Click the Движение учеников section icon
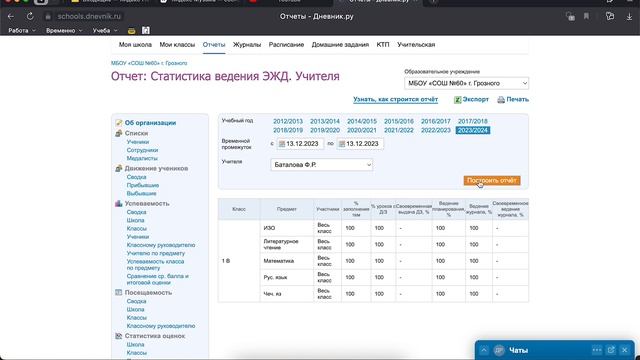640x360 pixels. (119, 169)
